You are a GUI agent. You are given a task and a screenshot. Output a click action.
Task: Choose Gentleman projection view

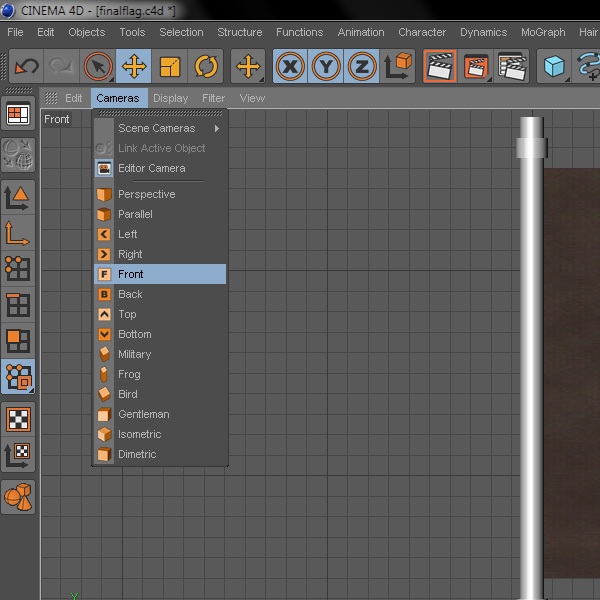tap(160, 414)
